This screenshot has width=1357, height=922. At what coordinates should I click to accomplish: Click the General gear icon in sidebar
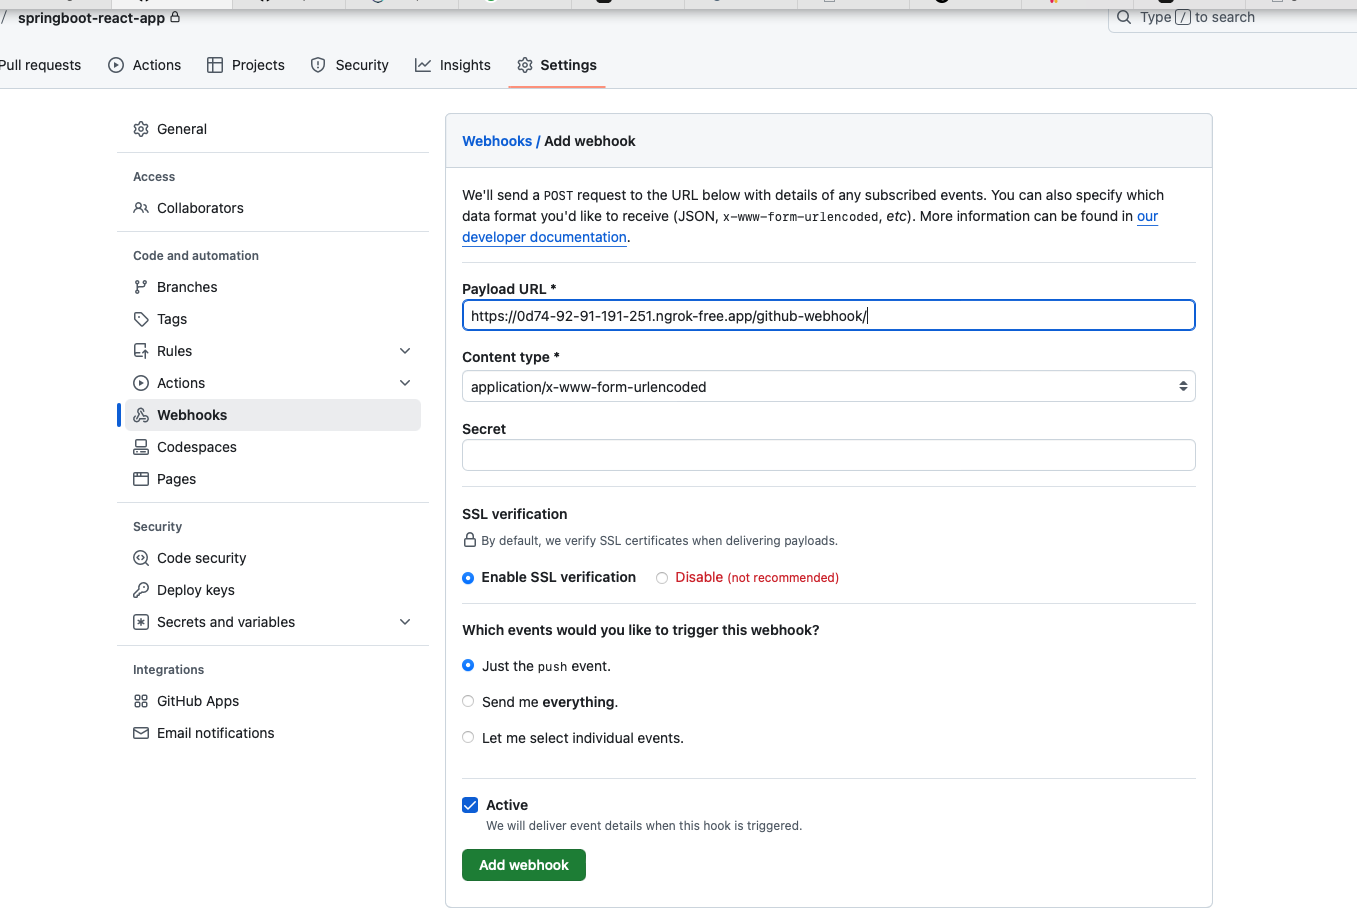[141, 129]
